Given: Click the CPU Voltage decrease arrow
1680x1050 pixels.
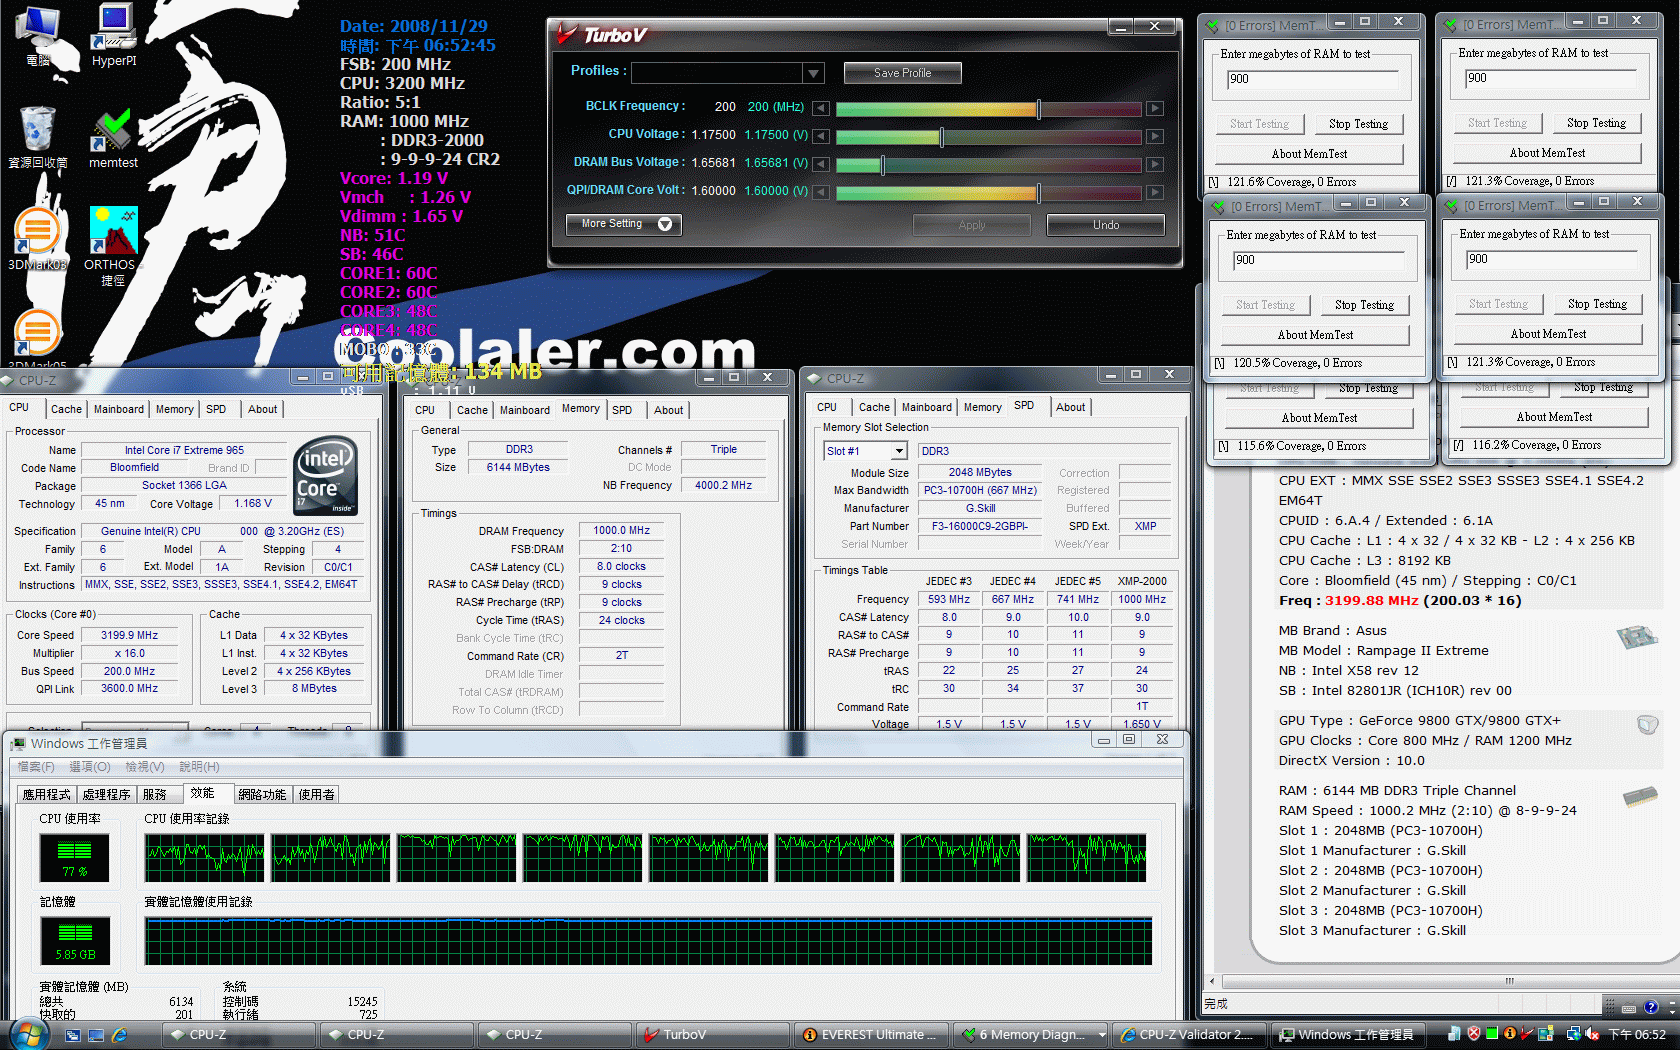Looking at the screenshot, I should point(821,136).
